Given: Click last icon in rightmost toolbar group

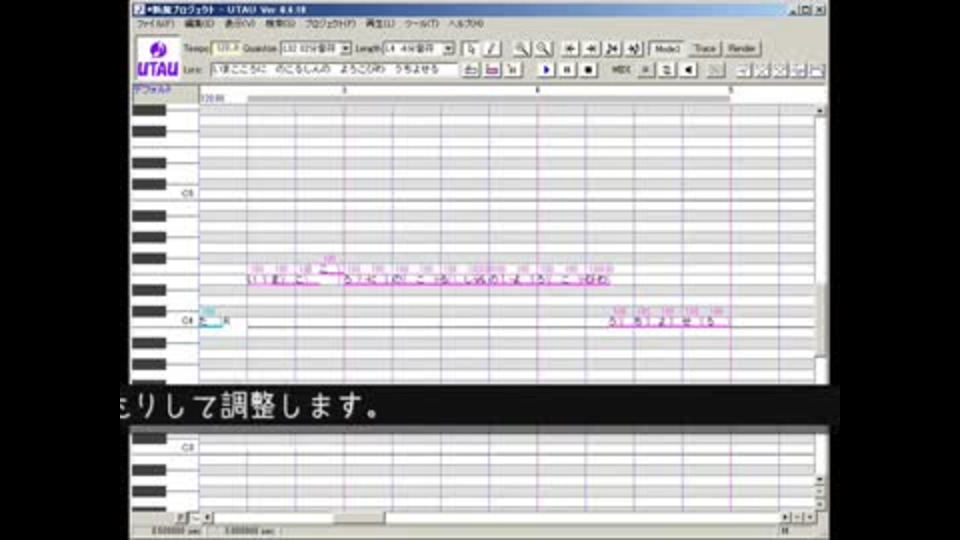Looking at the screenshot, I should (x=817, y=70).
